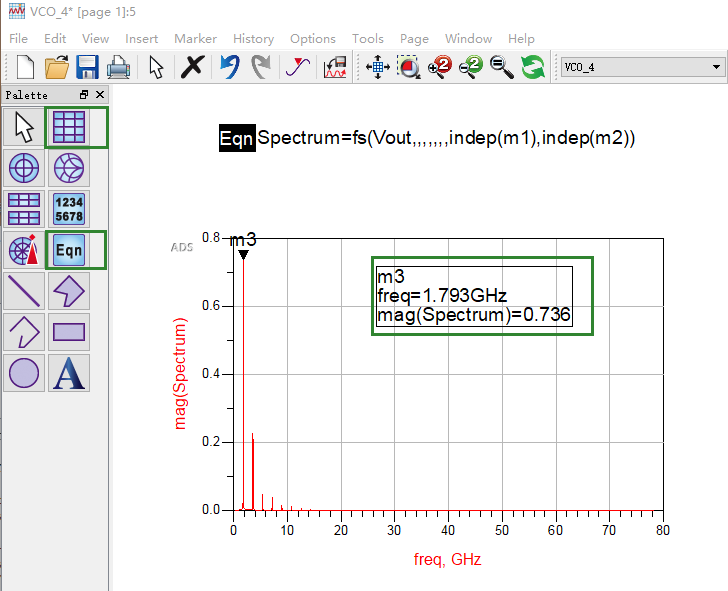
Task: Insert a List 1234 5678 palette item
Action: point(69,209)
